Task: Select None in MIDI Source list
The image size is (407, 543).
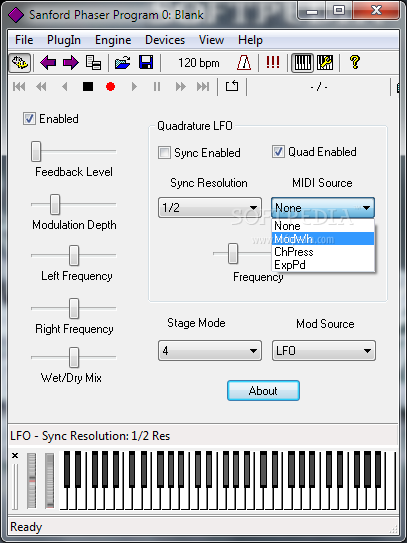Action: (323, 226)
